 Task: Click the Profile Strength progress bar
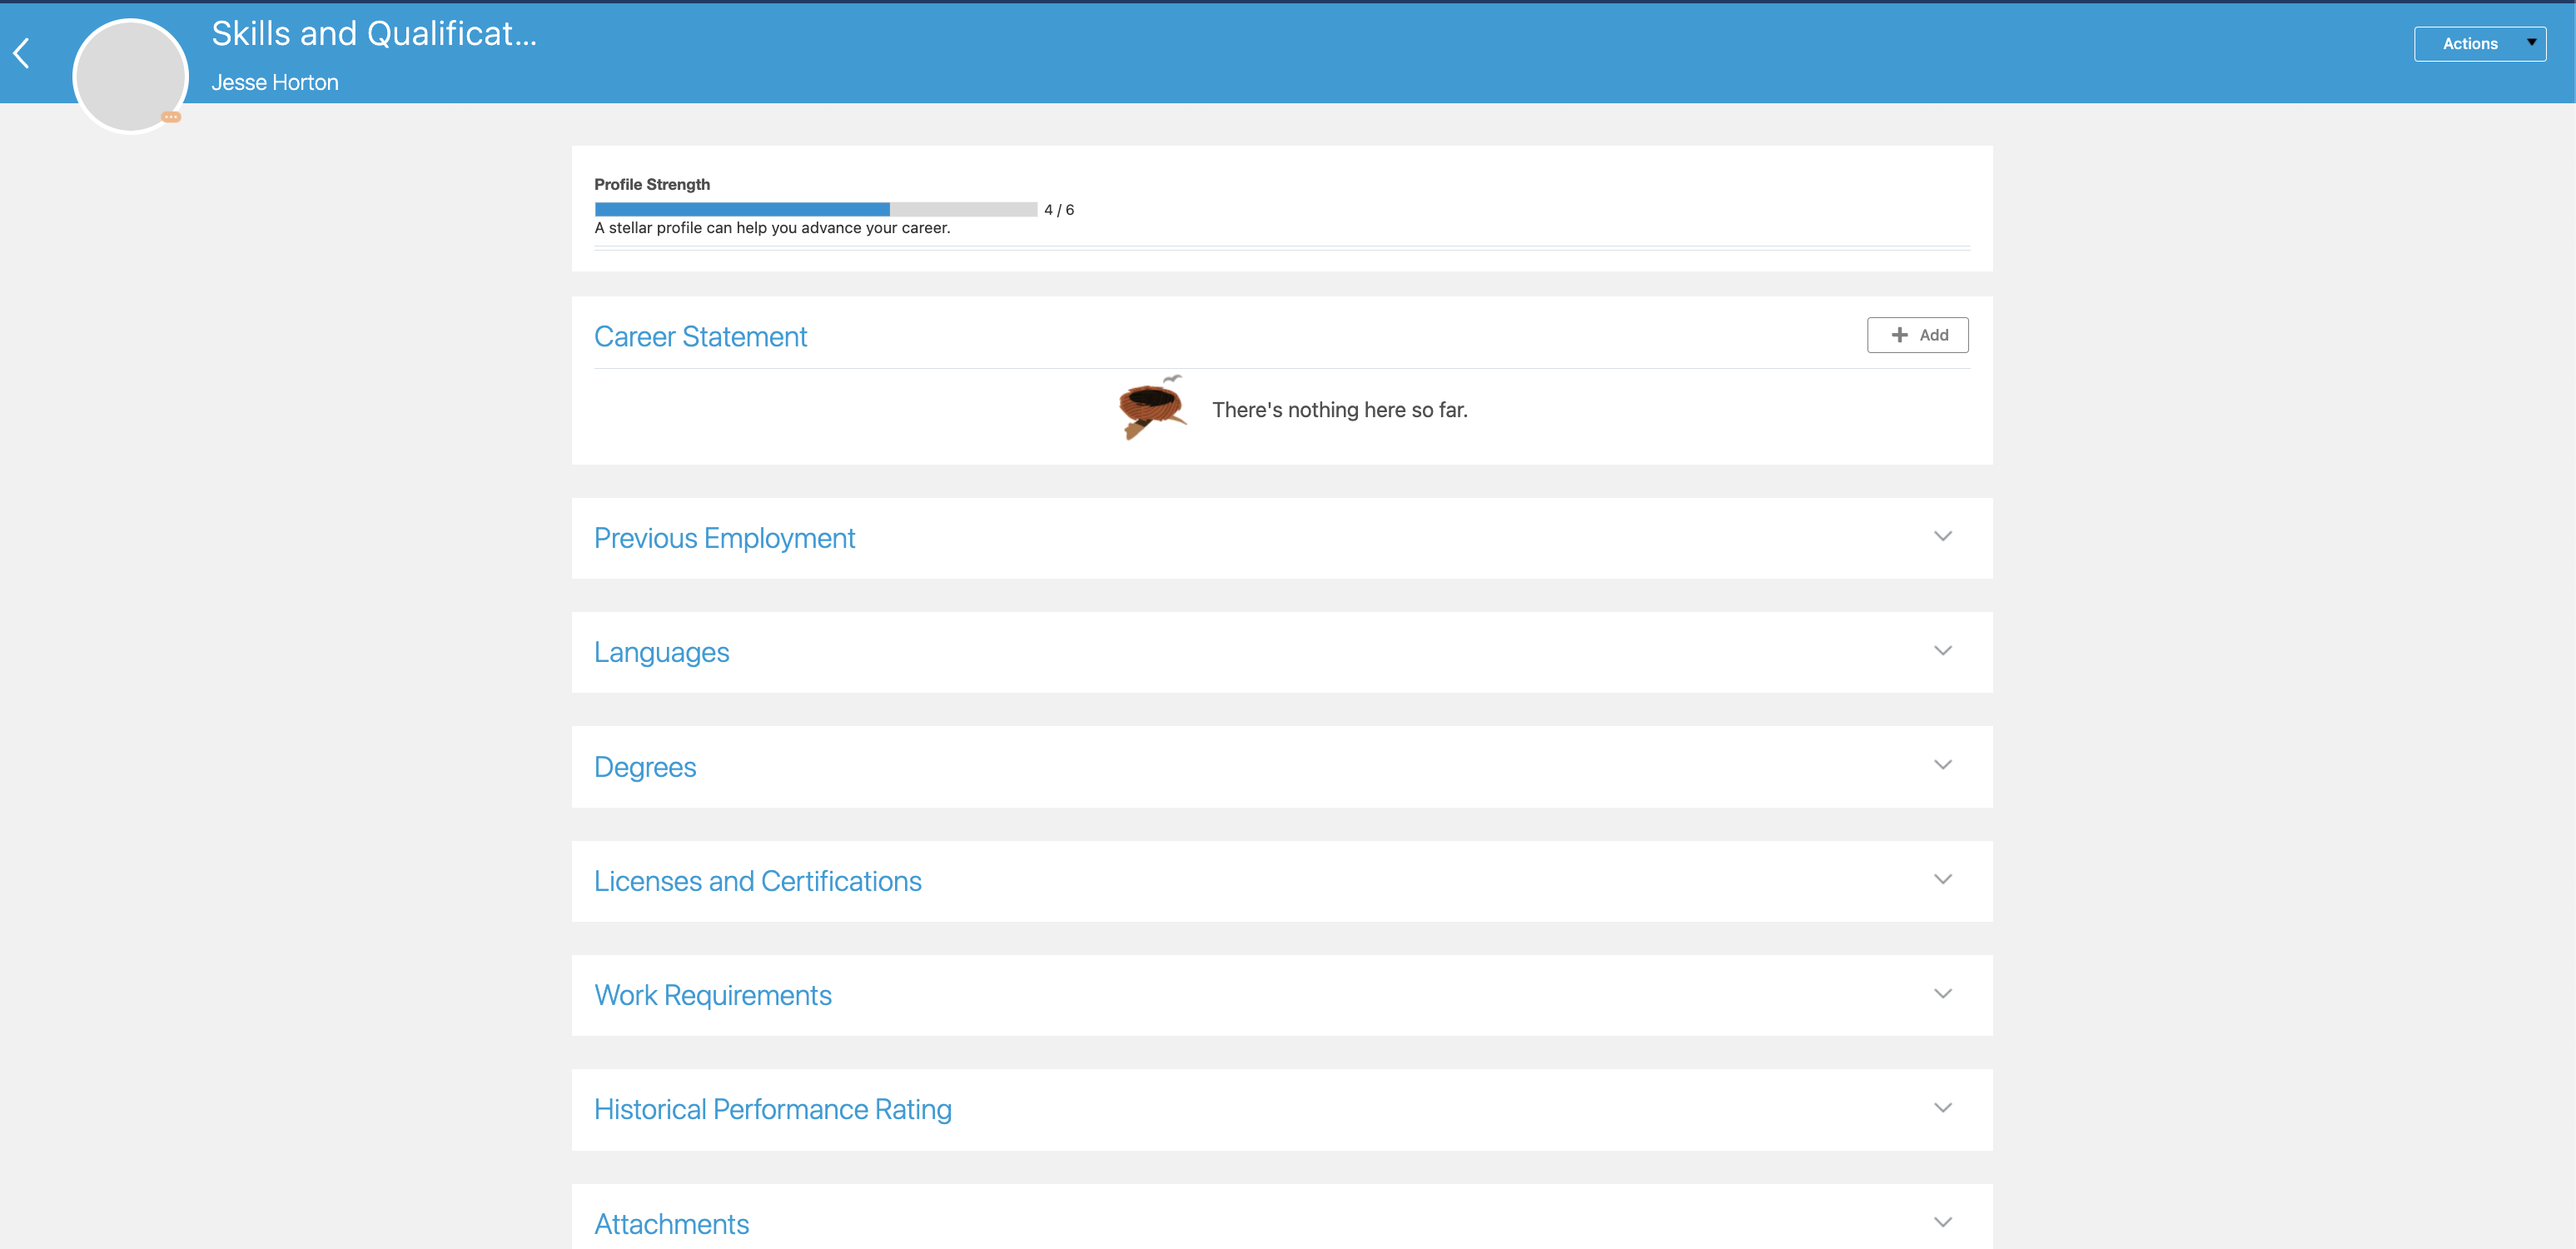815,209
